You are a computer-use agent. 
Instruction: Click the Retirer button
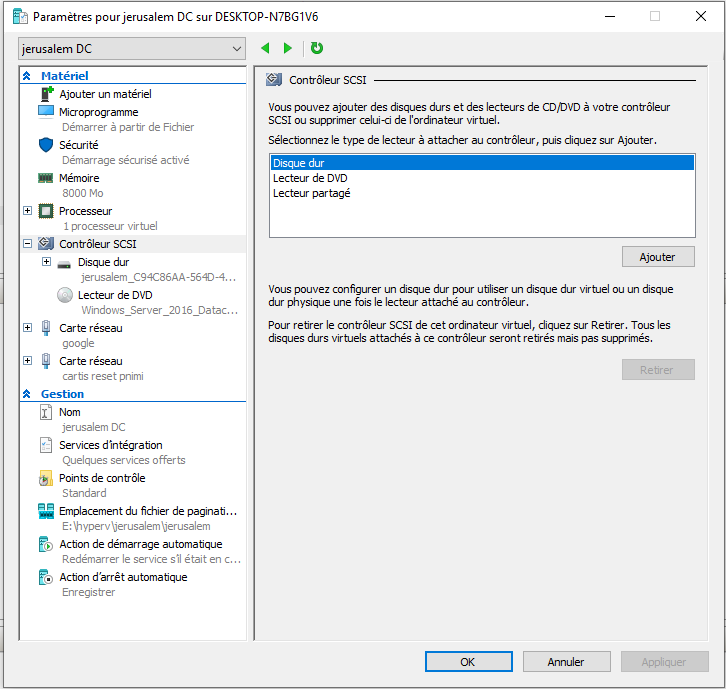pyautogui.click(x=658, y=370)
